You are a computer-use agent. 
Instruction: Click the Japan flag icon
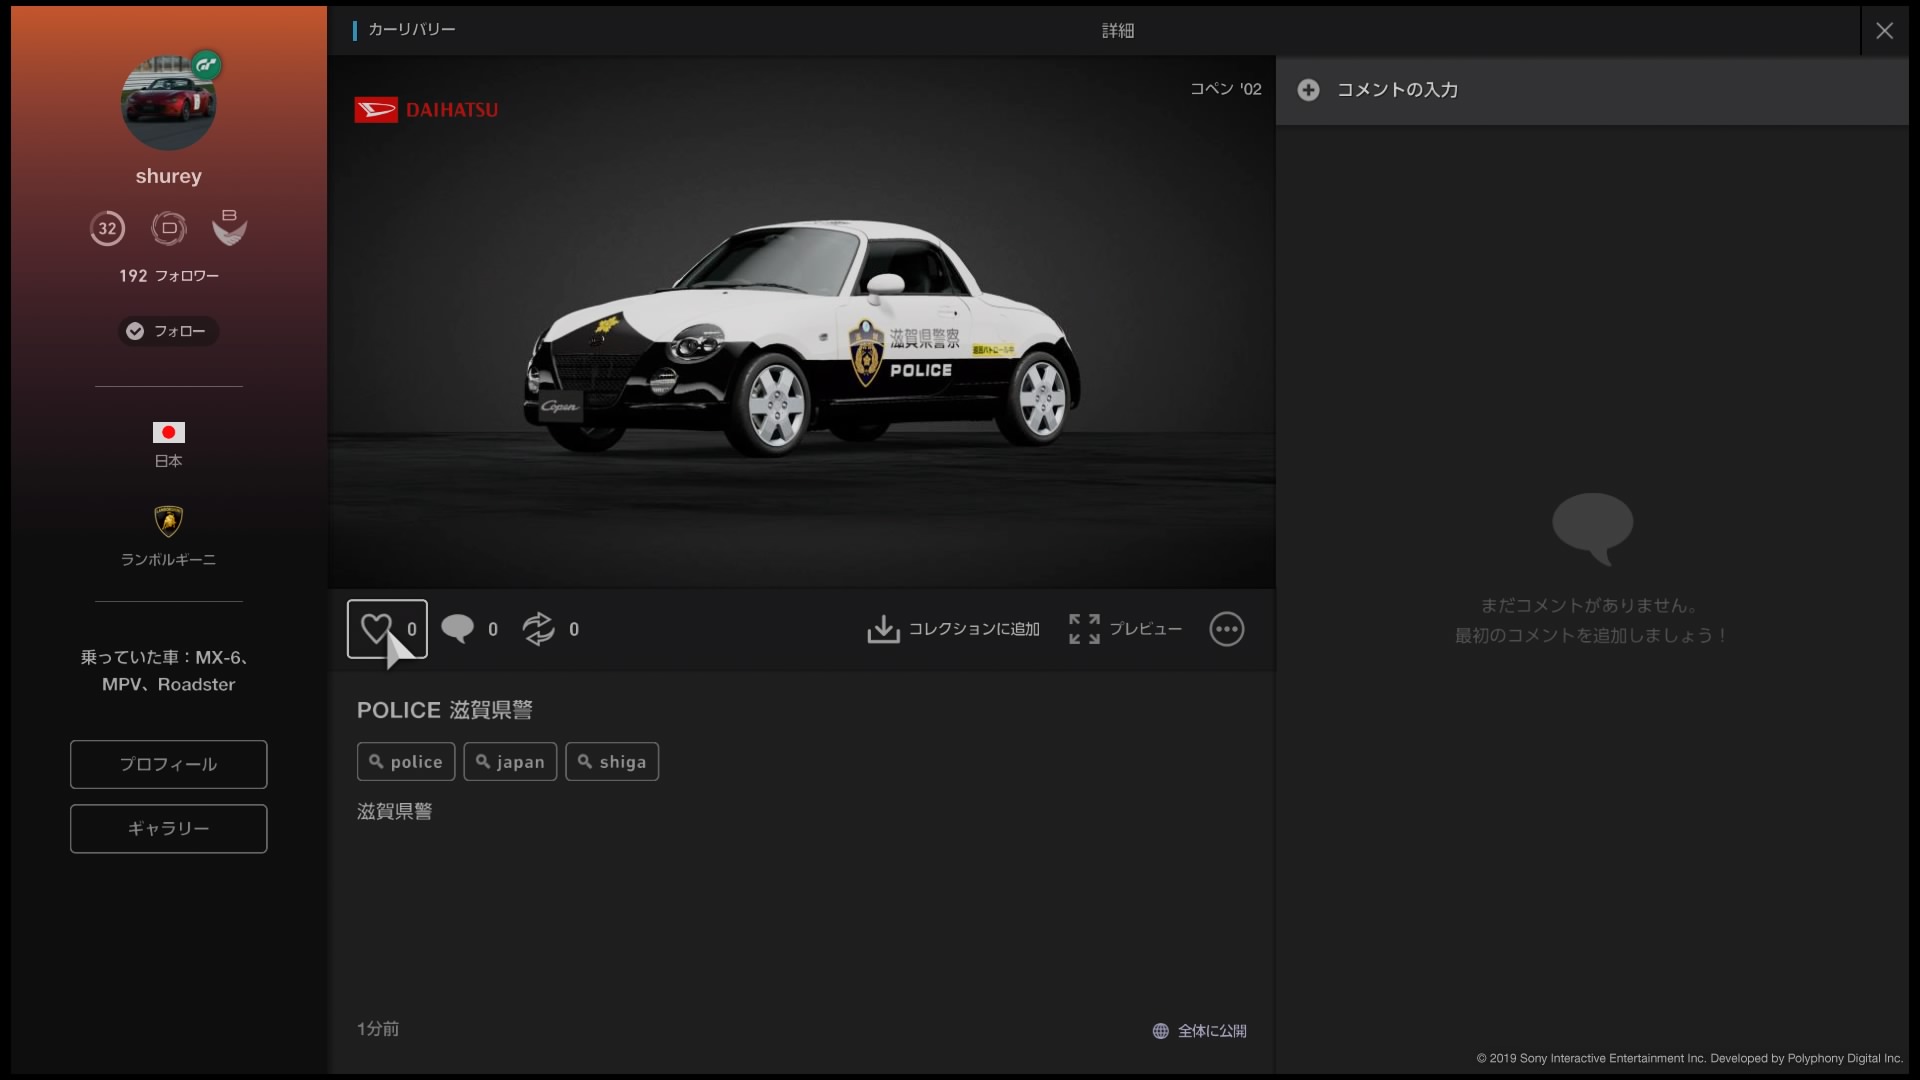pyautogui.click(x=168, y=432)
